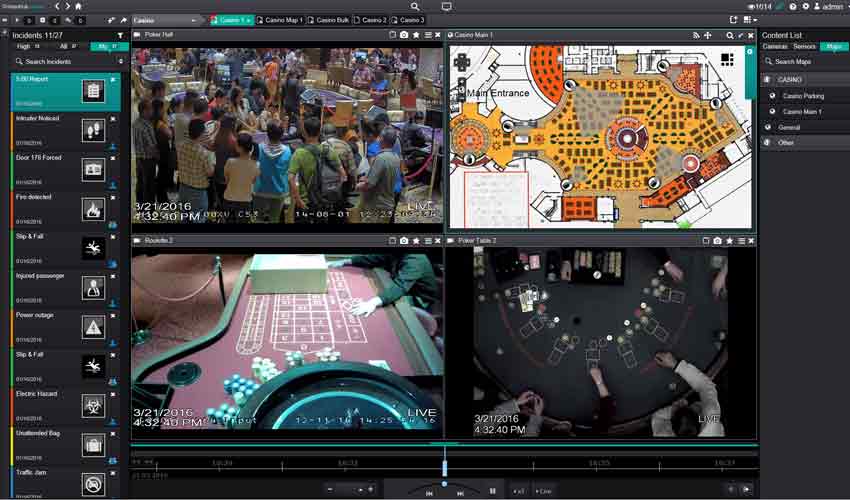Select Casino Parking map entry

(x=803, y=96)
